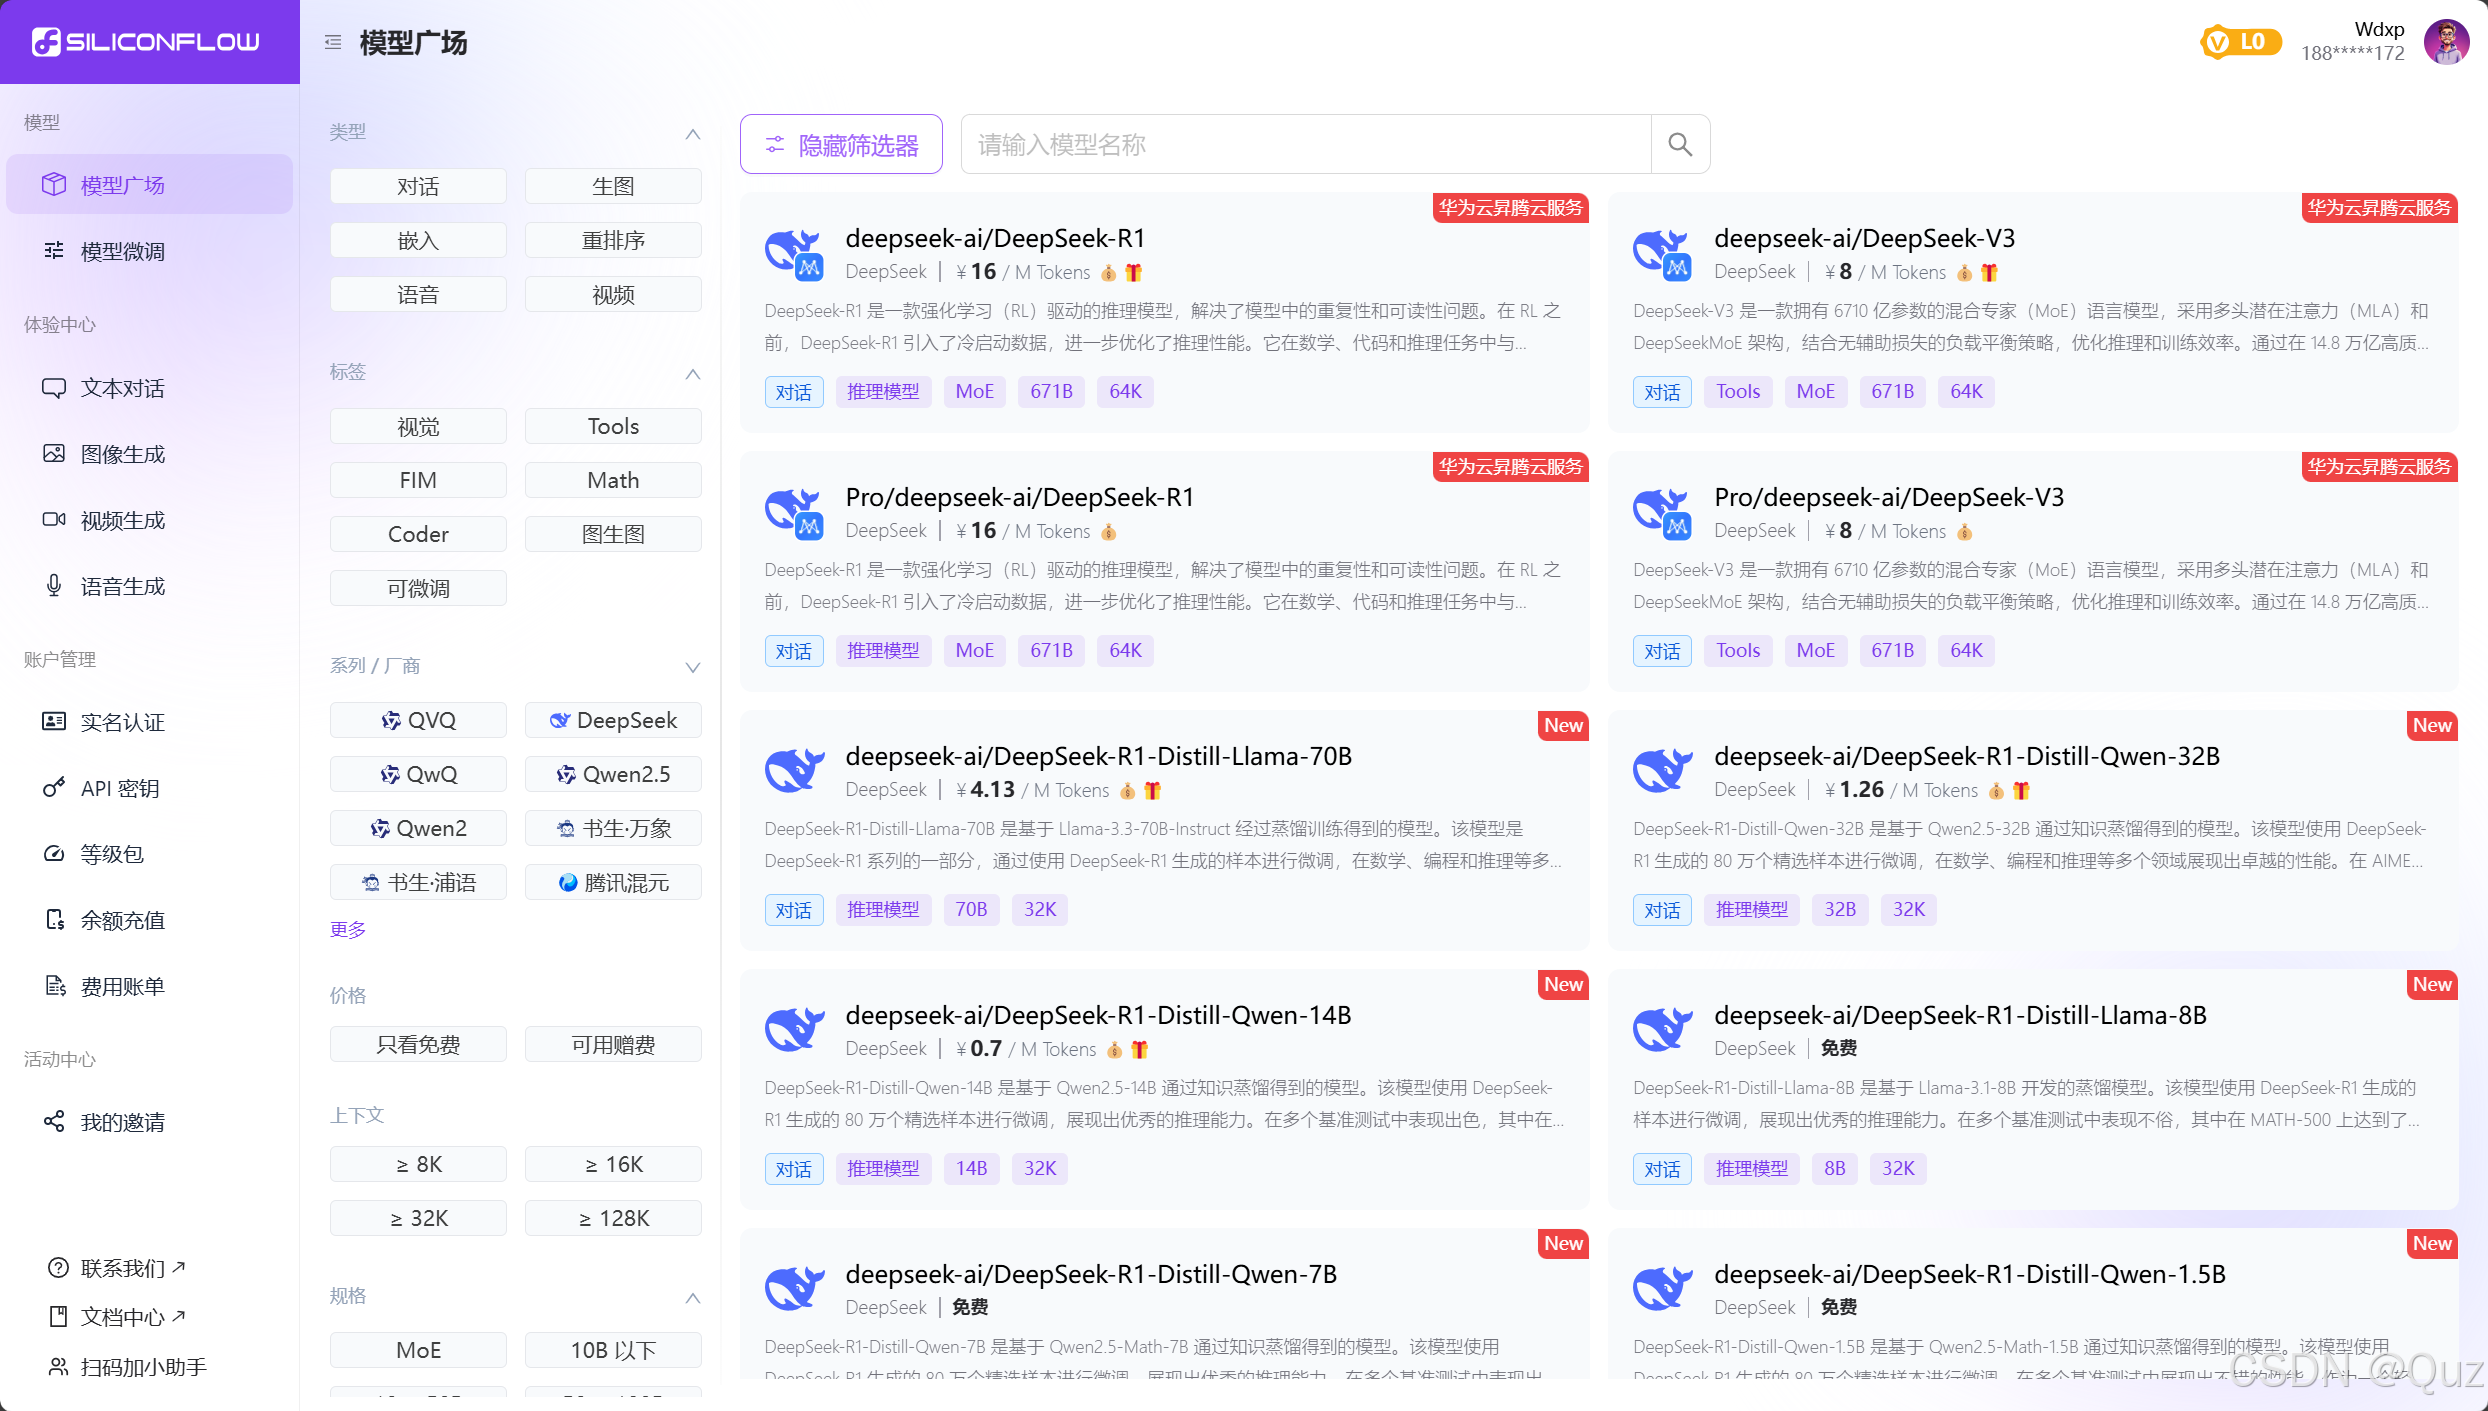
Task: Click the 图像生成 picture icon
Action: coord(54,453)
